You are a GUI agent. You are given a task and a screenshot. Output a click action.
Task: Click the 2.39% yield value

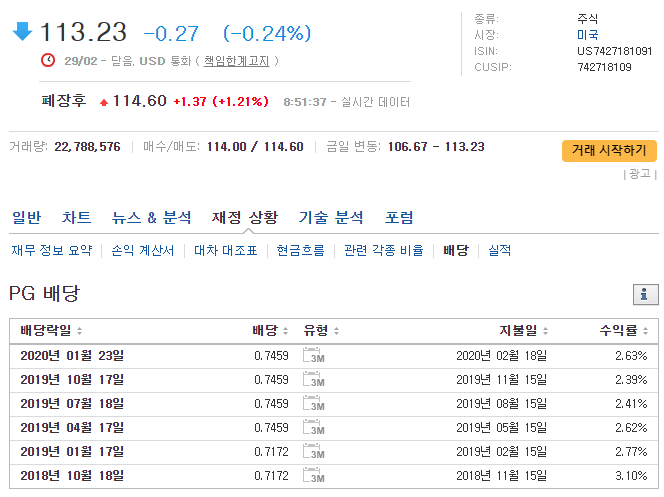tap(631, 380)
